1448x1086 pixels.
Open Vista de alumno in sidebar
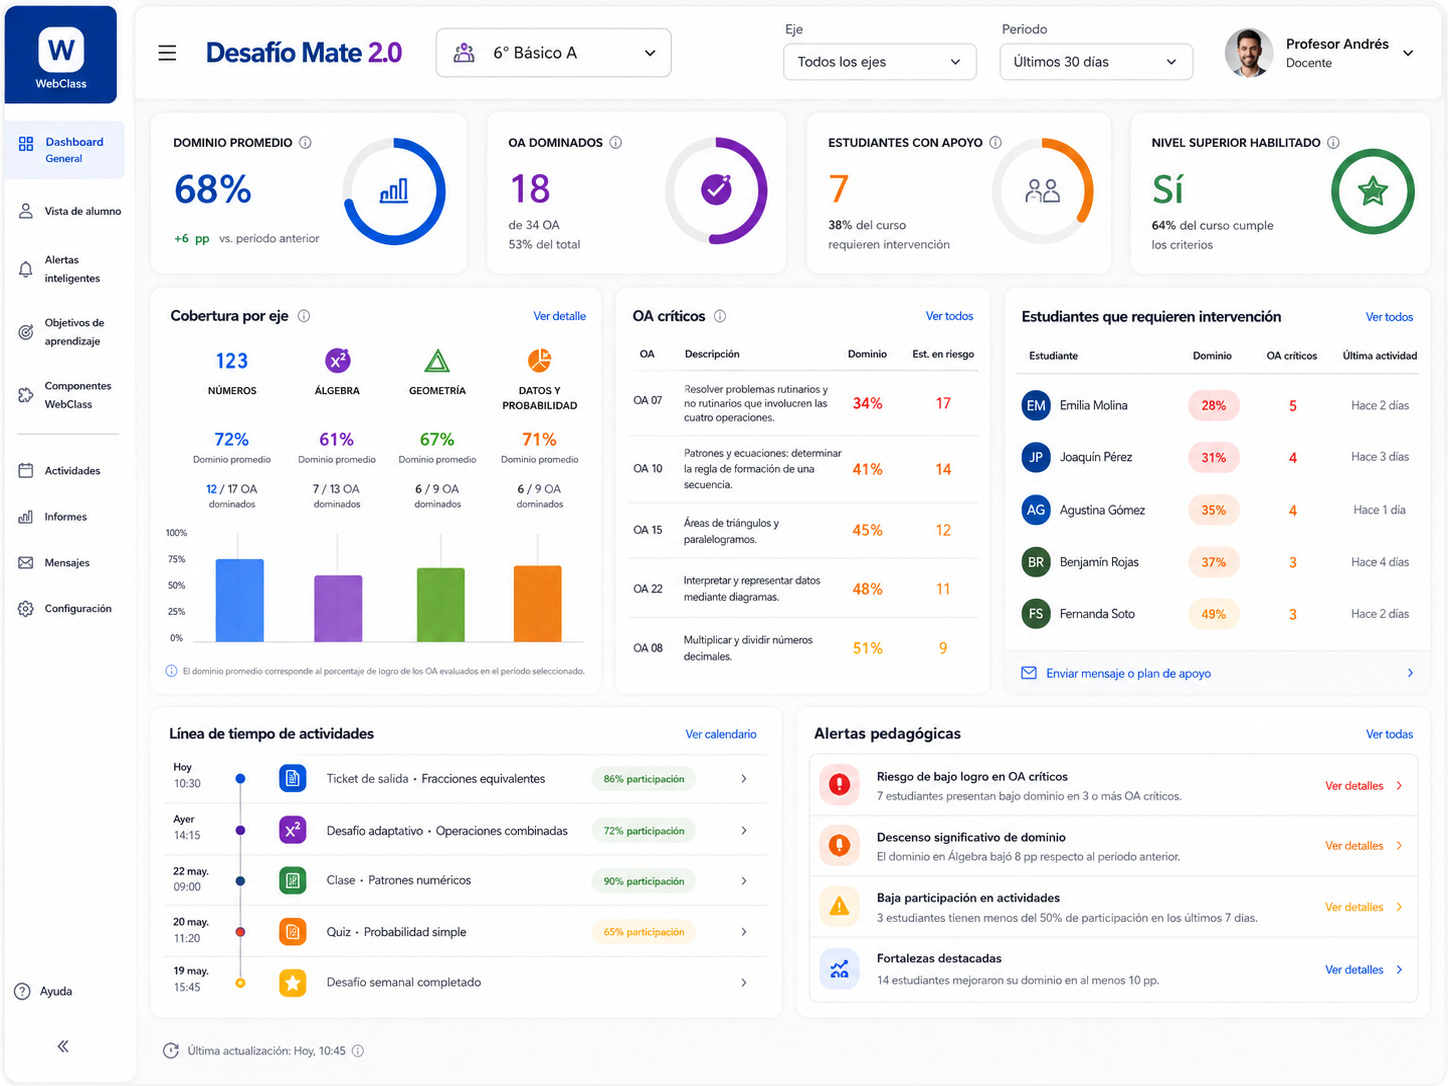70,211
